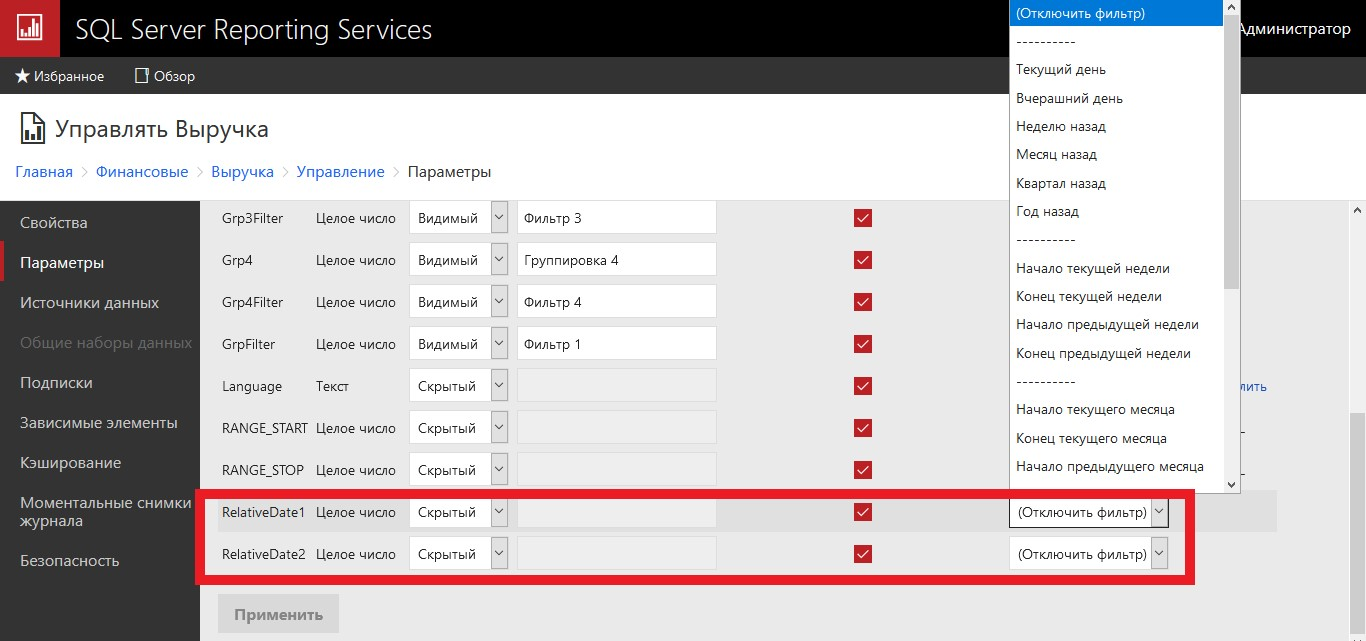Select (Отключить фильтр) in the open list
This screenshot has height=641, width=1366.
[x=1116, y=13]
